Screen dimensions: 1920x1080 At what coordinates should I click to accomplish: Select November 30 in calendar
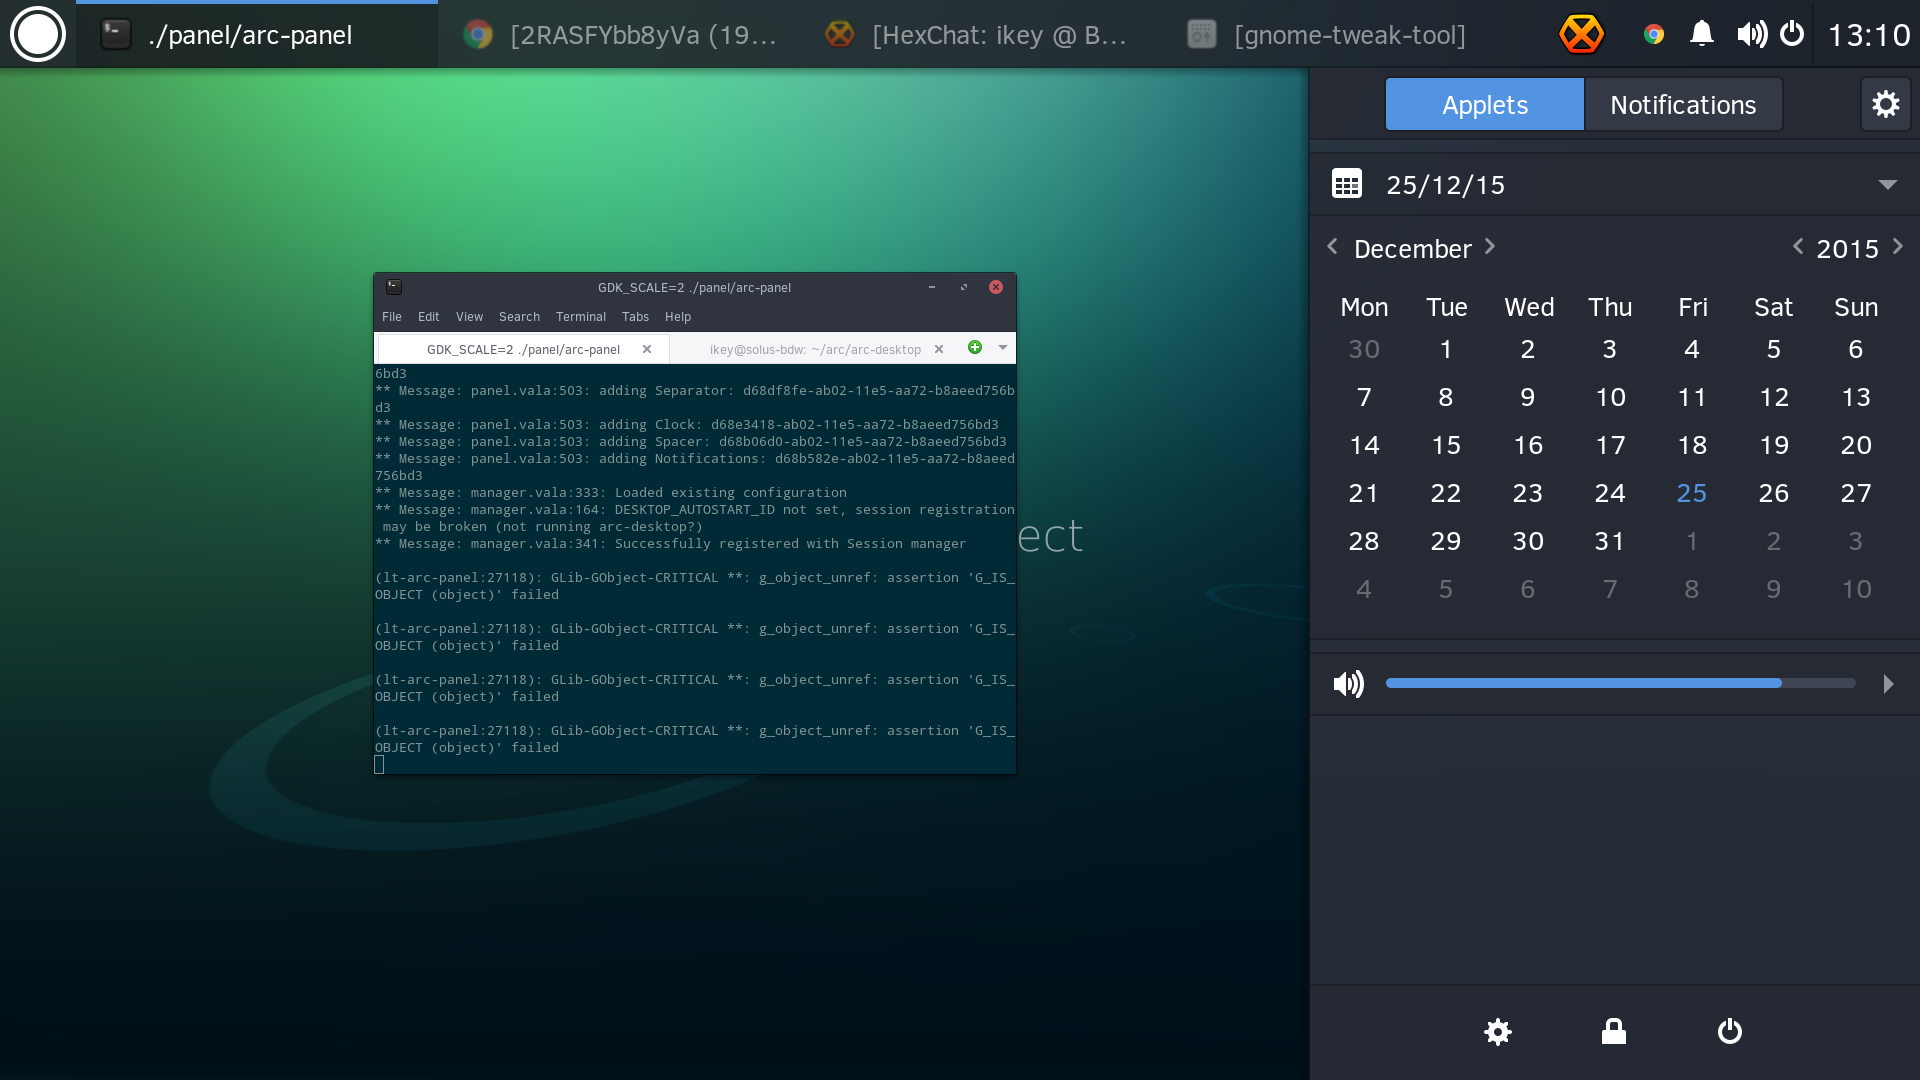tap(1364, 349)
